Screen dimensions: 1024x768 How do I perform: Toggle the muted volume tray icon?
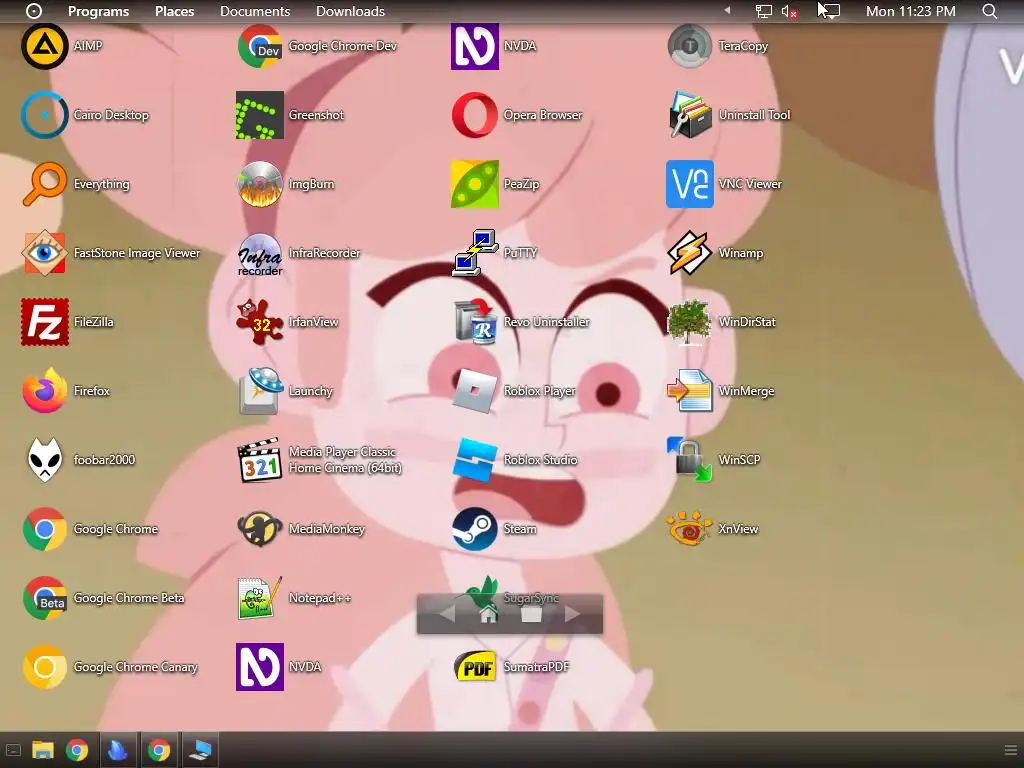point(790,11)
